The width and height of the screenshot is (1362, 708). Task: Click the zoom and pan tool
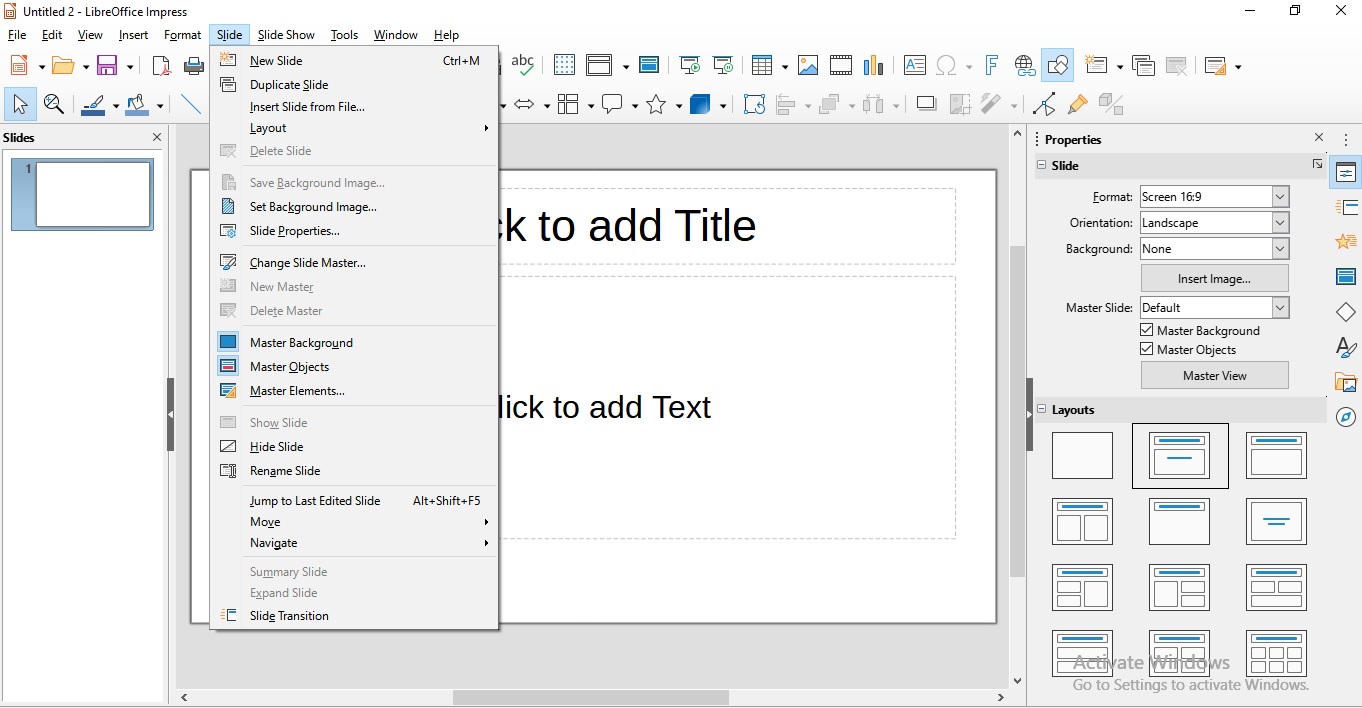54,104
